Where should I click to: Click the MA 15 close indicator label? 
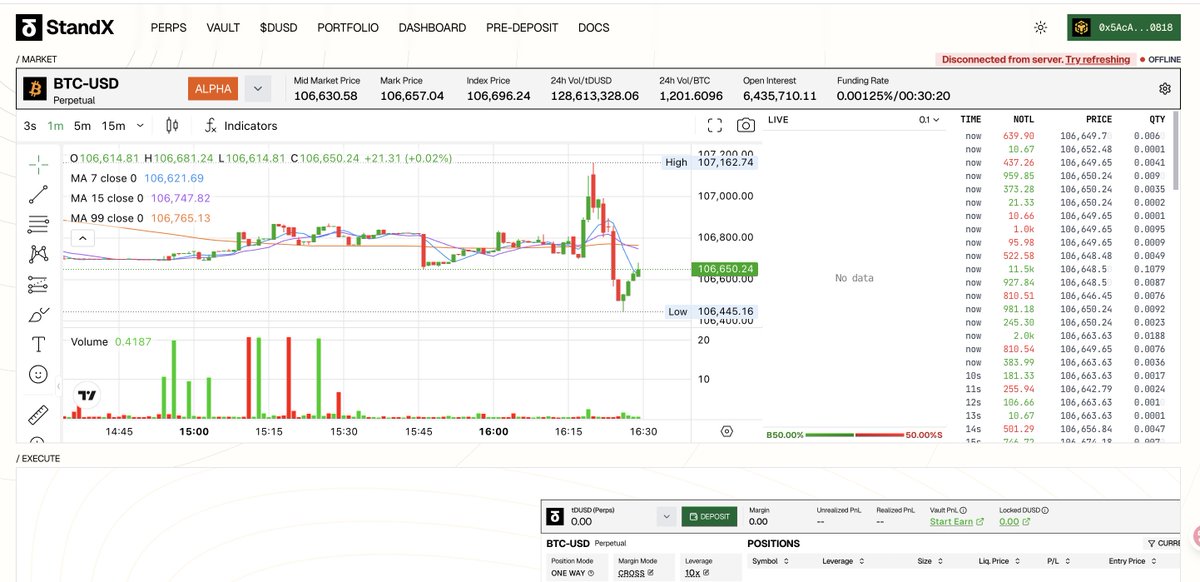click(x=107, y=198)
